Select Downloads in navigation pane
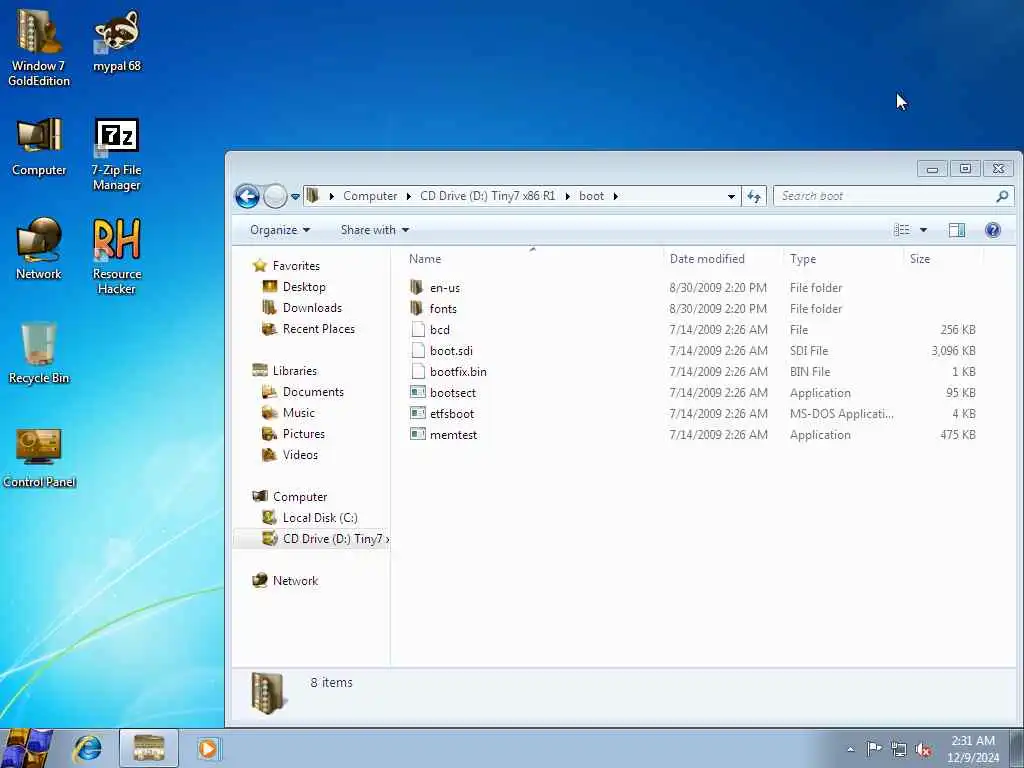Viewport: 1024px width, 768px height. 312,308
